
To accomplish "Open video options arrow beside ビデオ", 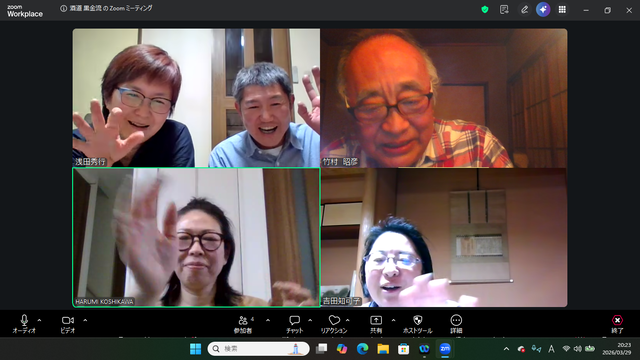I will [85, 320].
